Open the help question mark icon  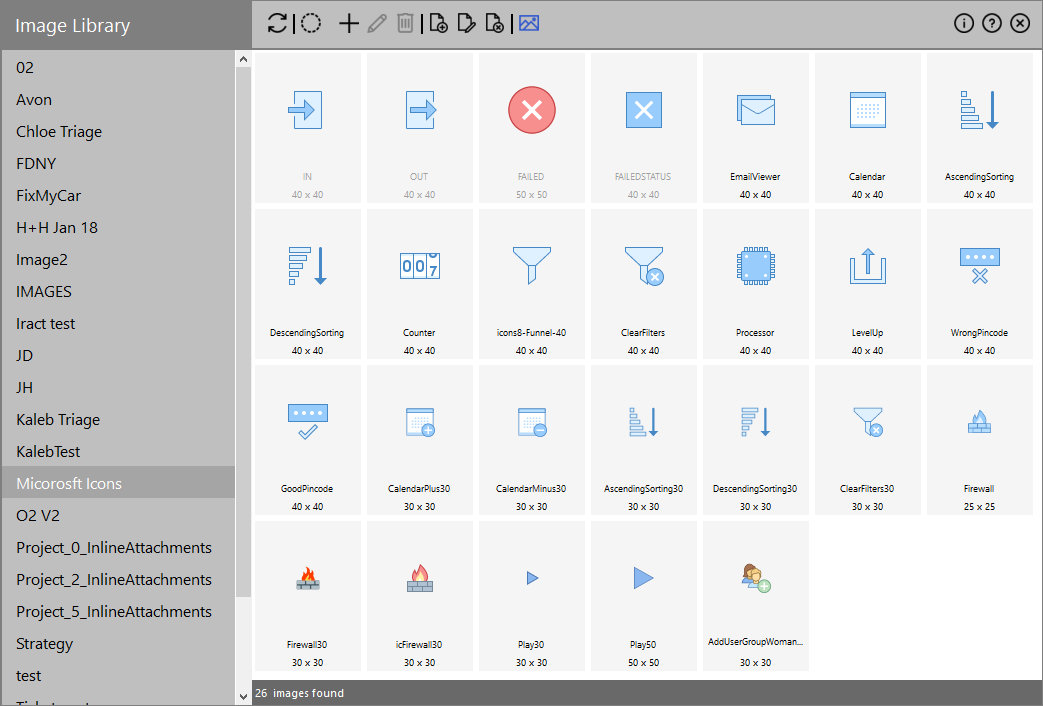(x=992, y=23)
